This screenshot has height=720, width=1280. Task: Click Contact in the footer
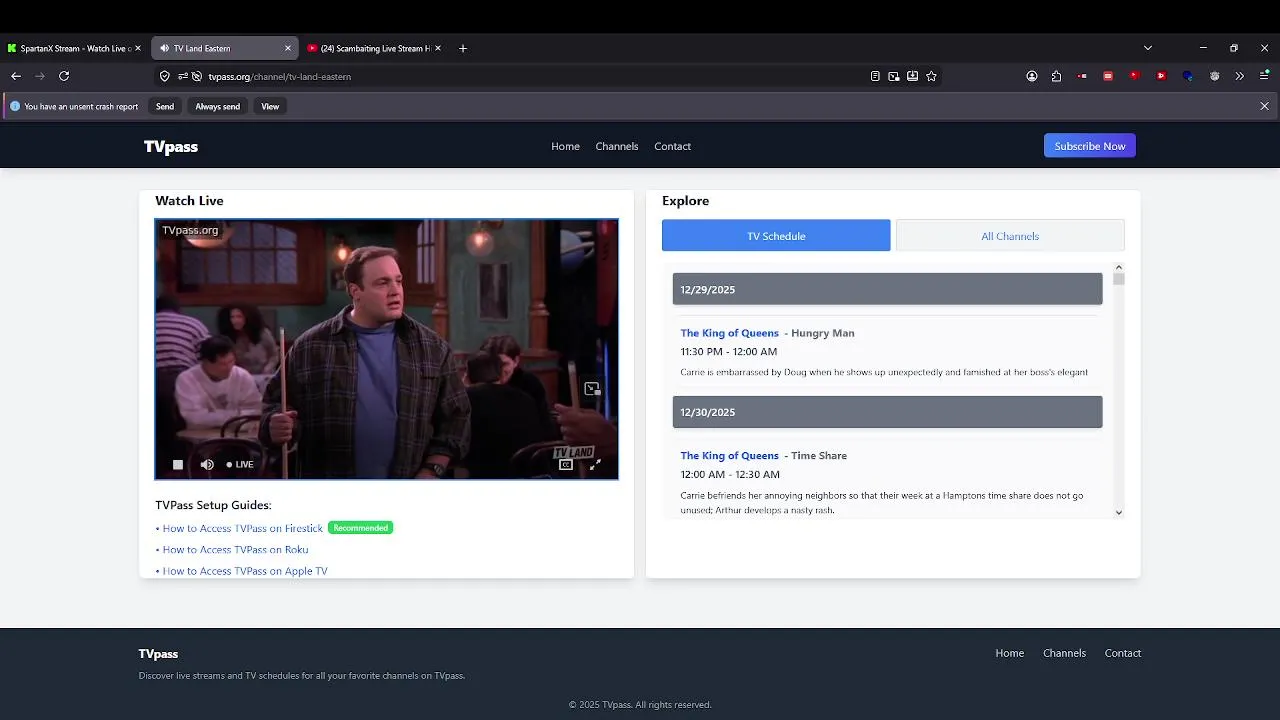pos(1123,653)
